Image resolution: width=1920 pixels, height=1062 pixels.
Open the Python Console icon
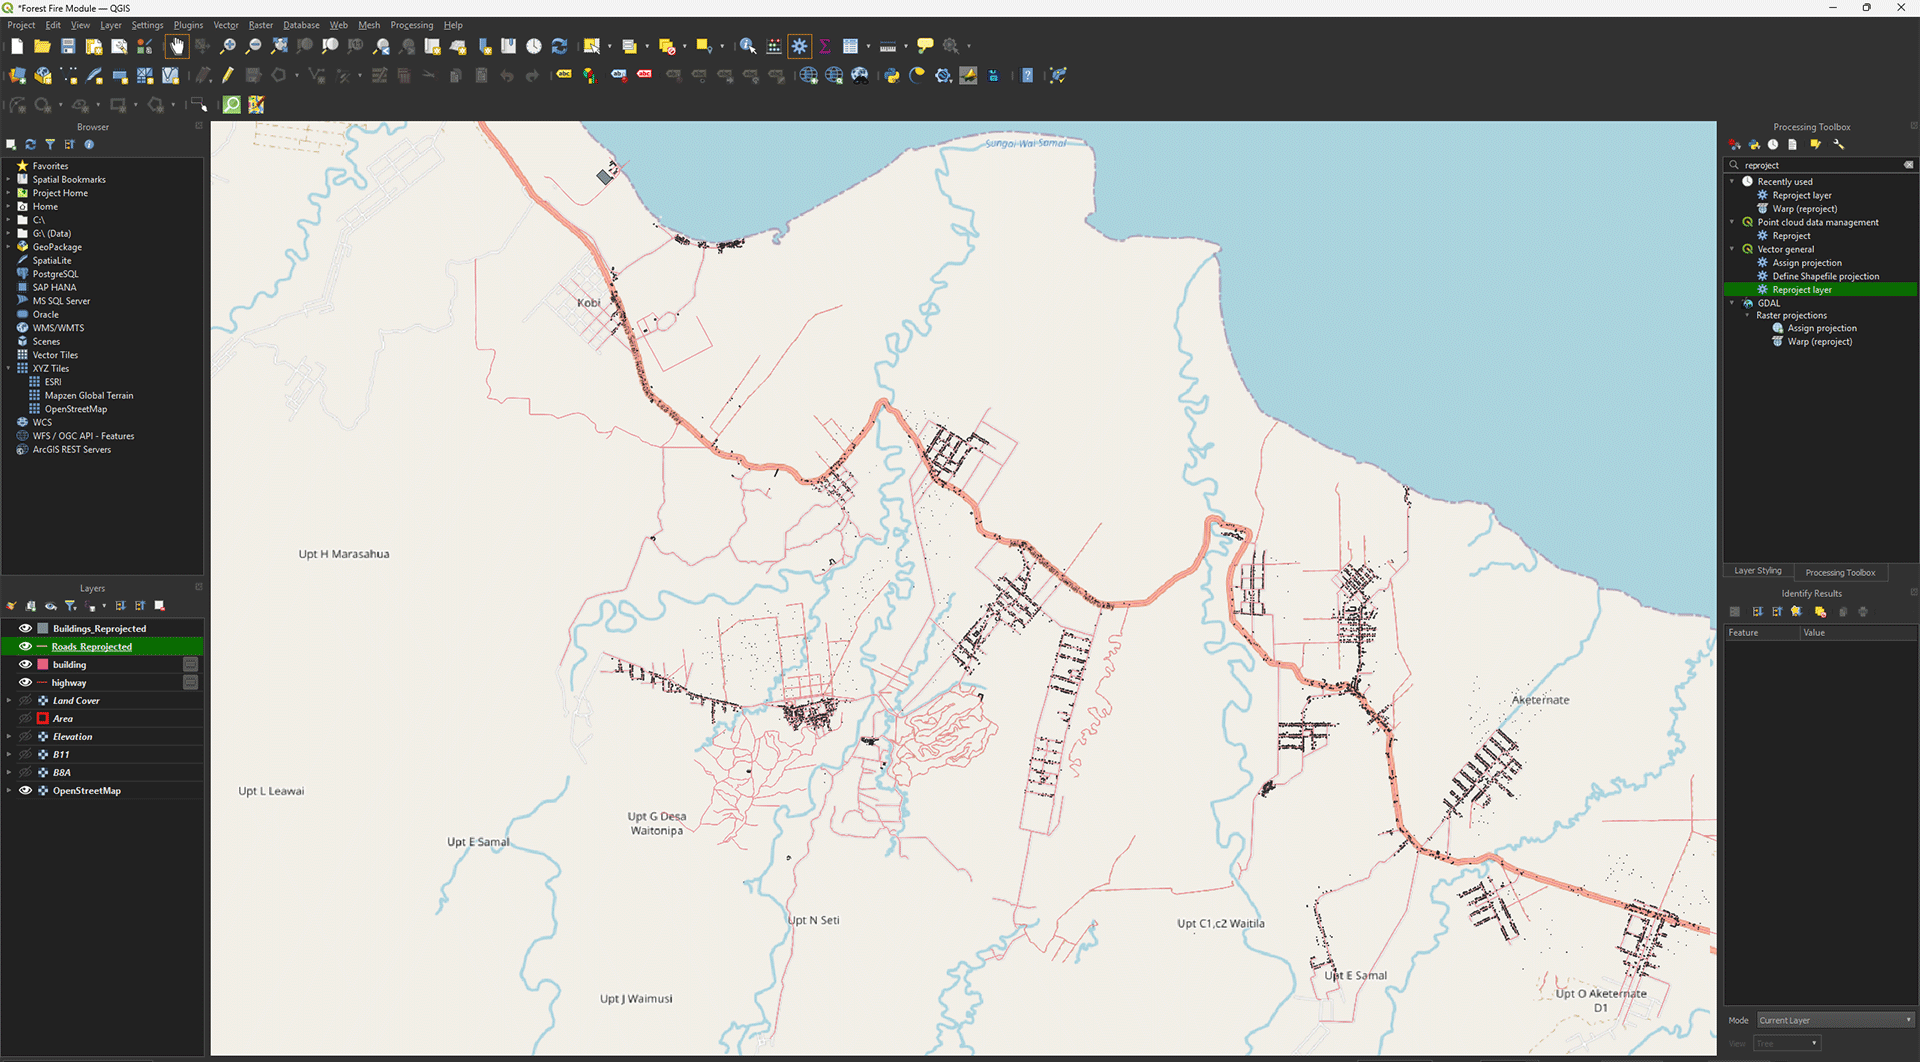pos(891,76)
